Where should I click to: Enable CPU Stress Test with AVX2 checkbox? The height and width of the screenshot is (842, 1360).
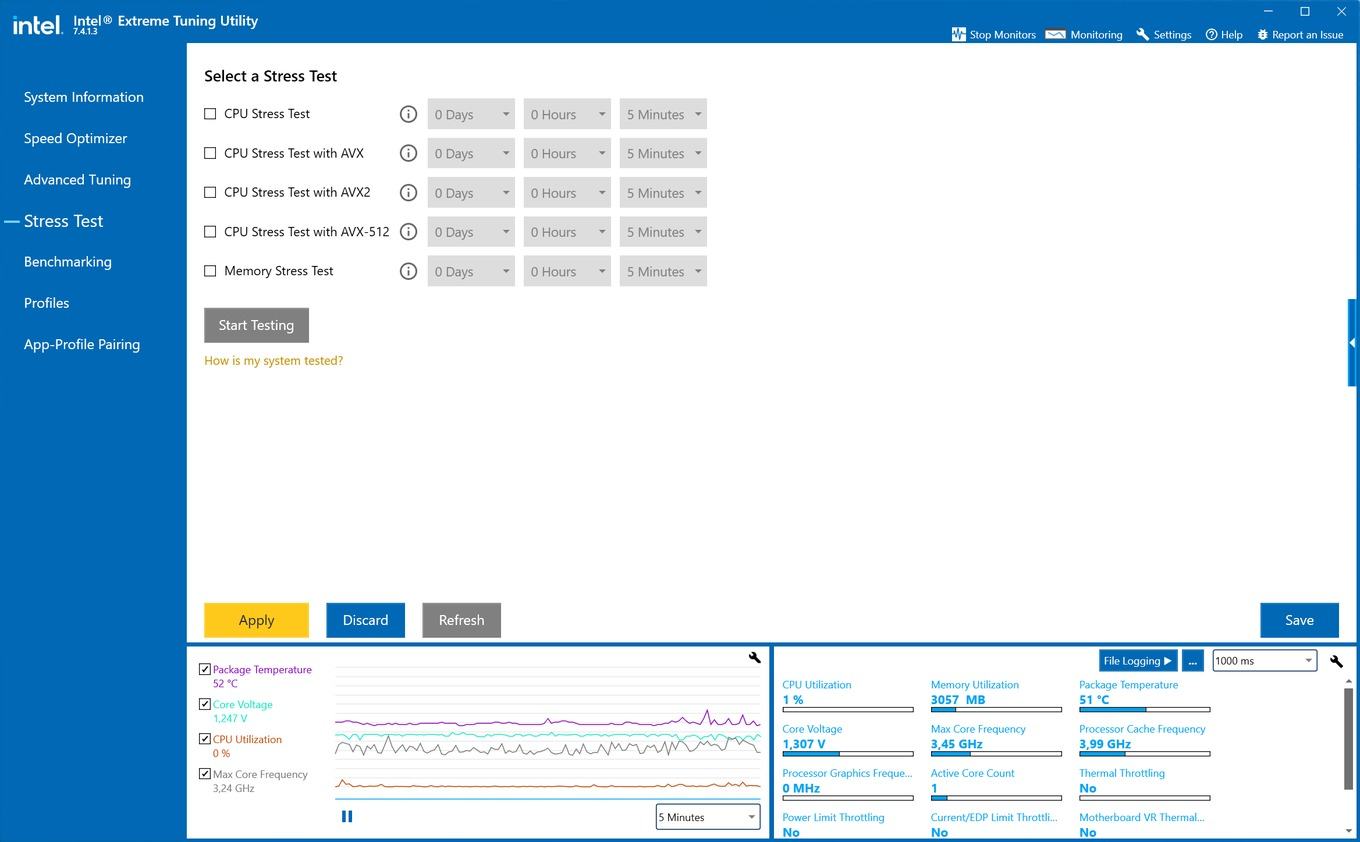(x=210, y=192)
